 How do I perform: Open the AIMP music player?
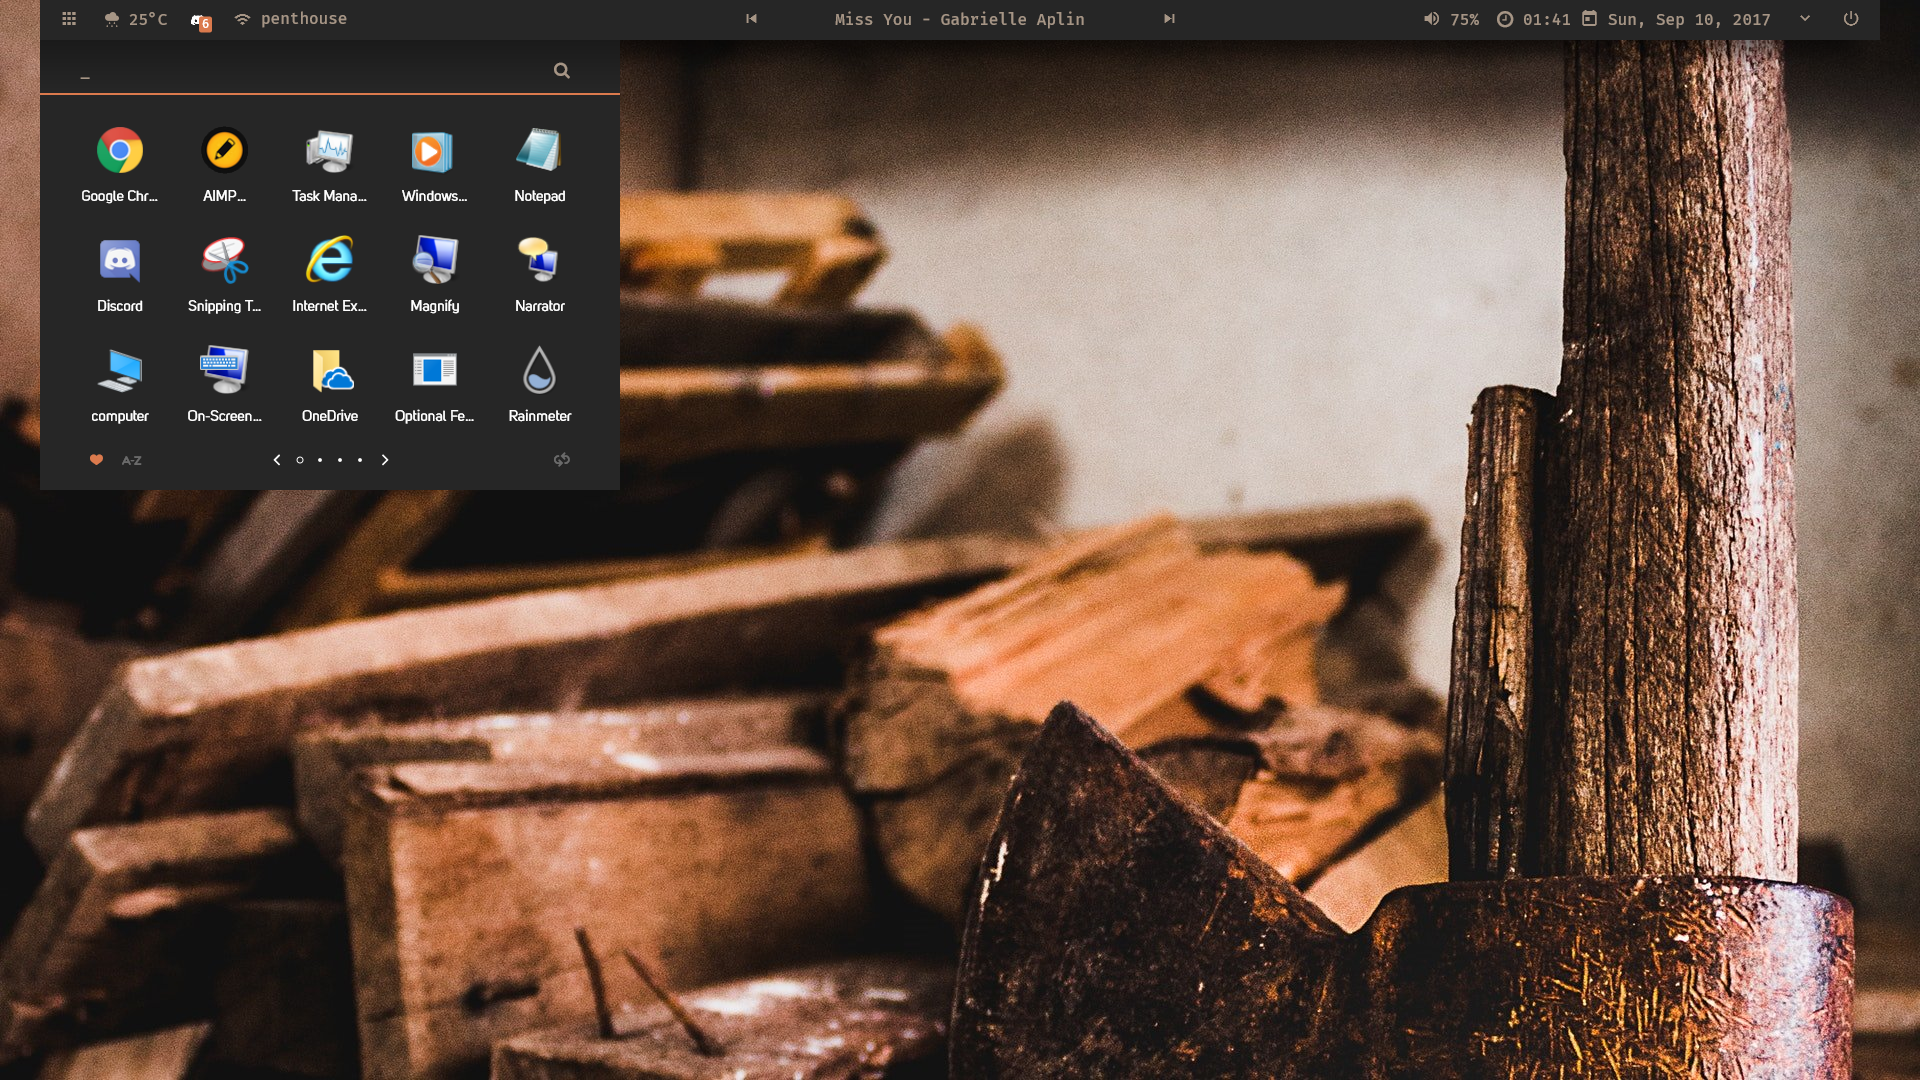[224, 152]
